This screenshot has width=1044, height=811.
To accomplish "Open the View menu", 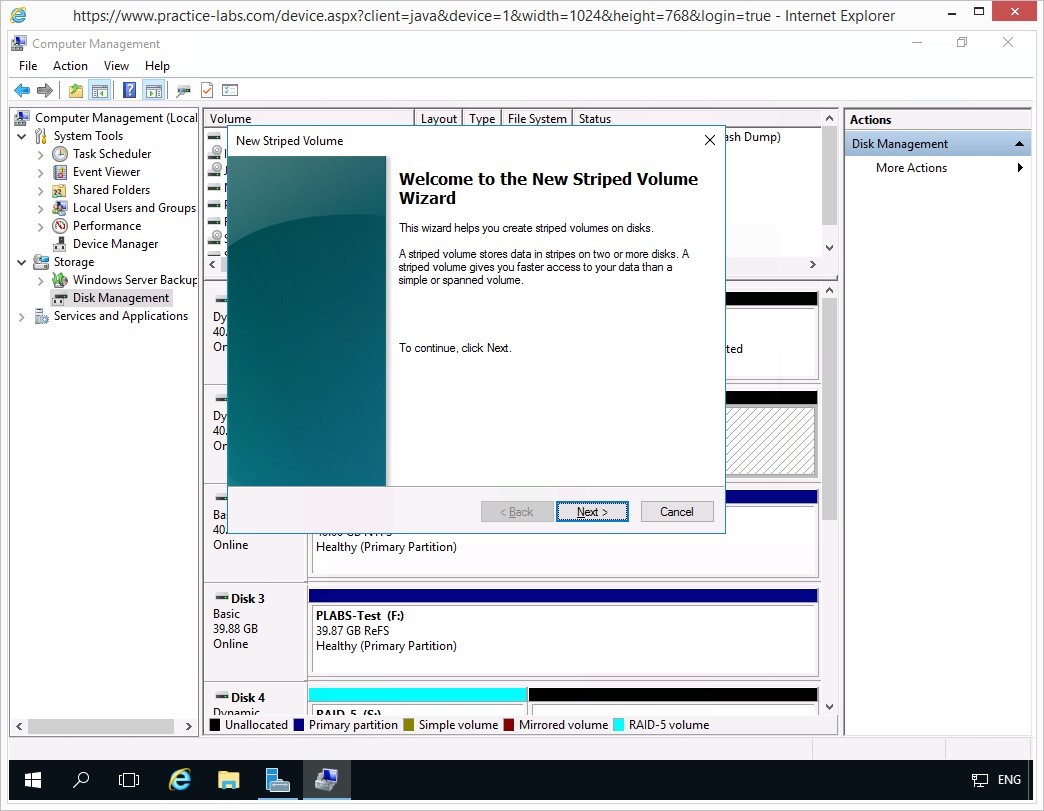I will tap(116, 66).
